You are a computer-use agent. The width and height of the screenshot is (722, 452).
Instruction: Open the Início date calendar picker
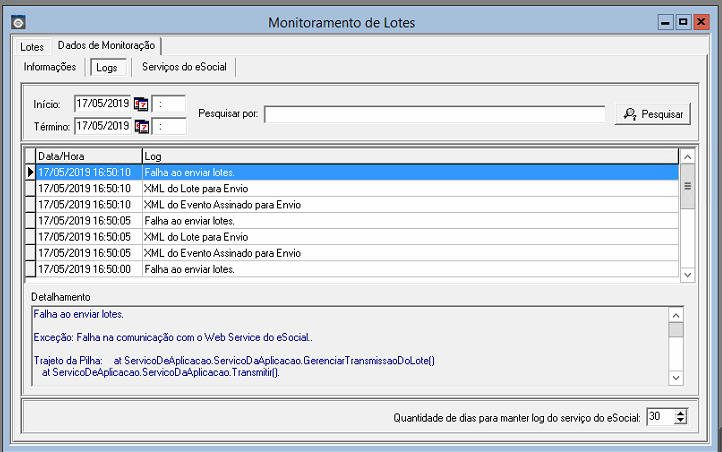[140, 104]
